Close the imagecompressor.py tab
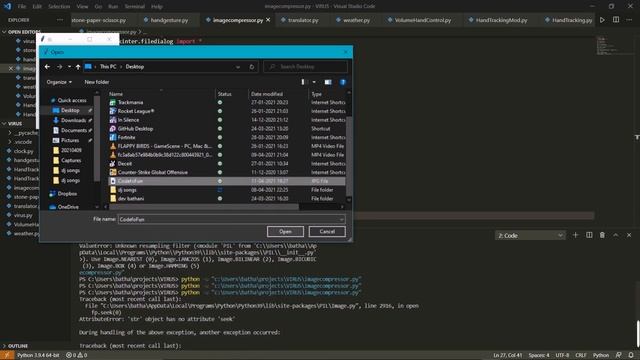 click(x=268, y=20)
